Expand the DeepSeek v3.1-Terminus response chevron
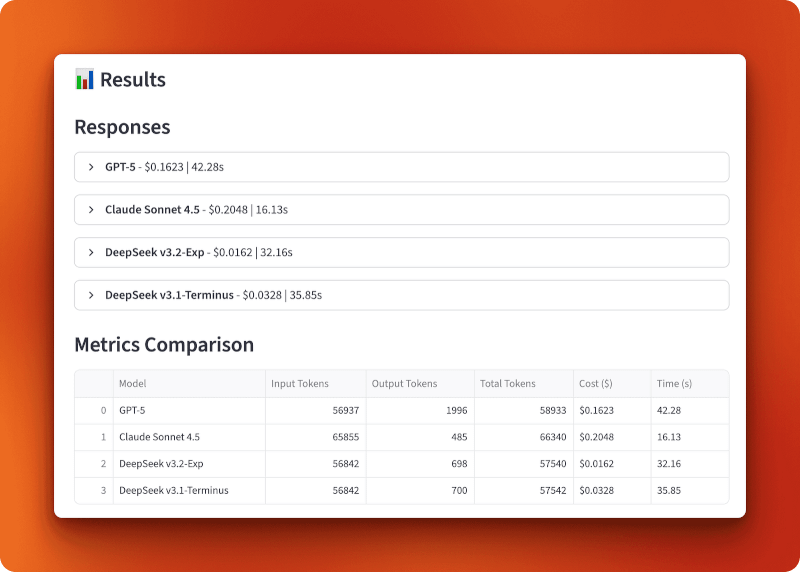Viewport: 800px width, 572px height. (91, 295)
